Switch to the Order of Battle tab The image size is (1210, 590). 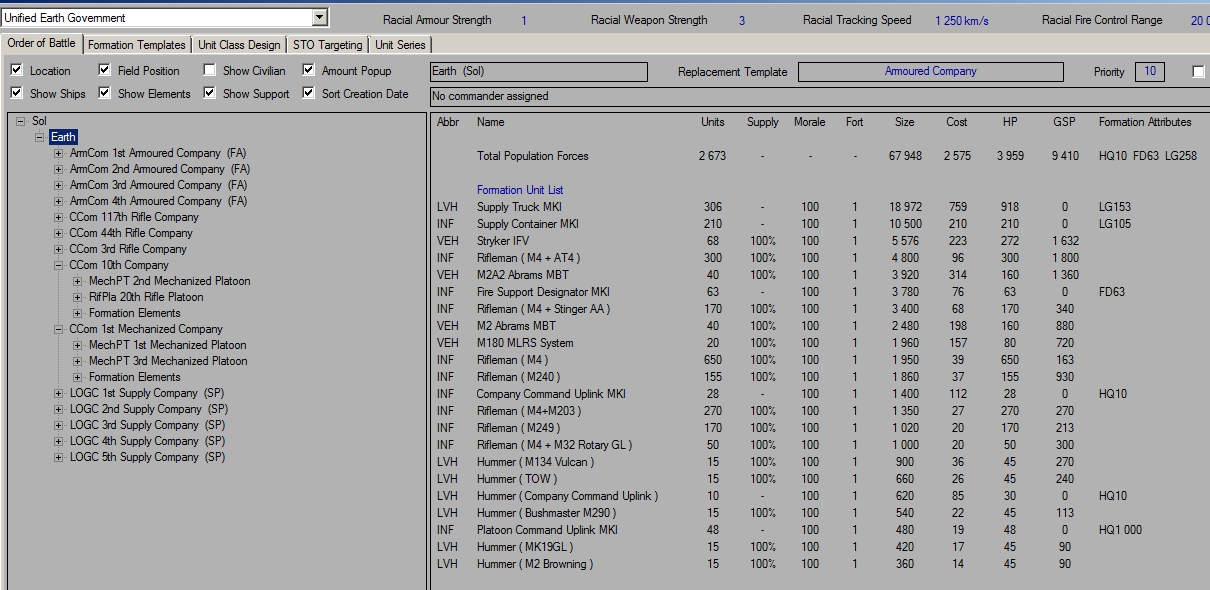coord(41,43)
